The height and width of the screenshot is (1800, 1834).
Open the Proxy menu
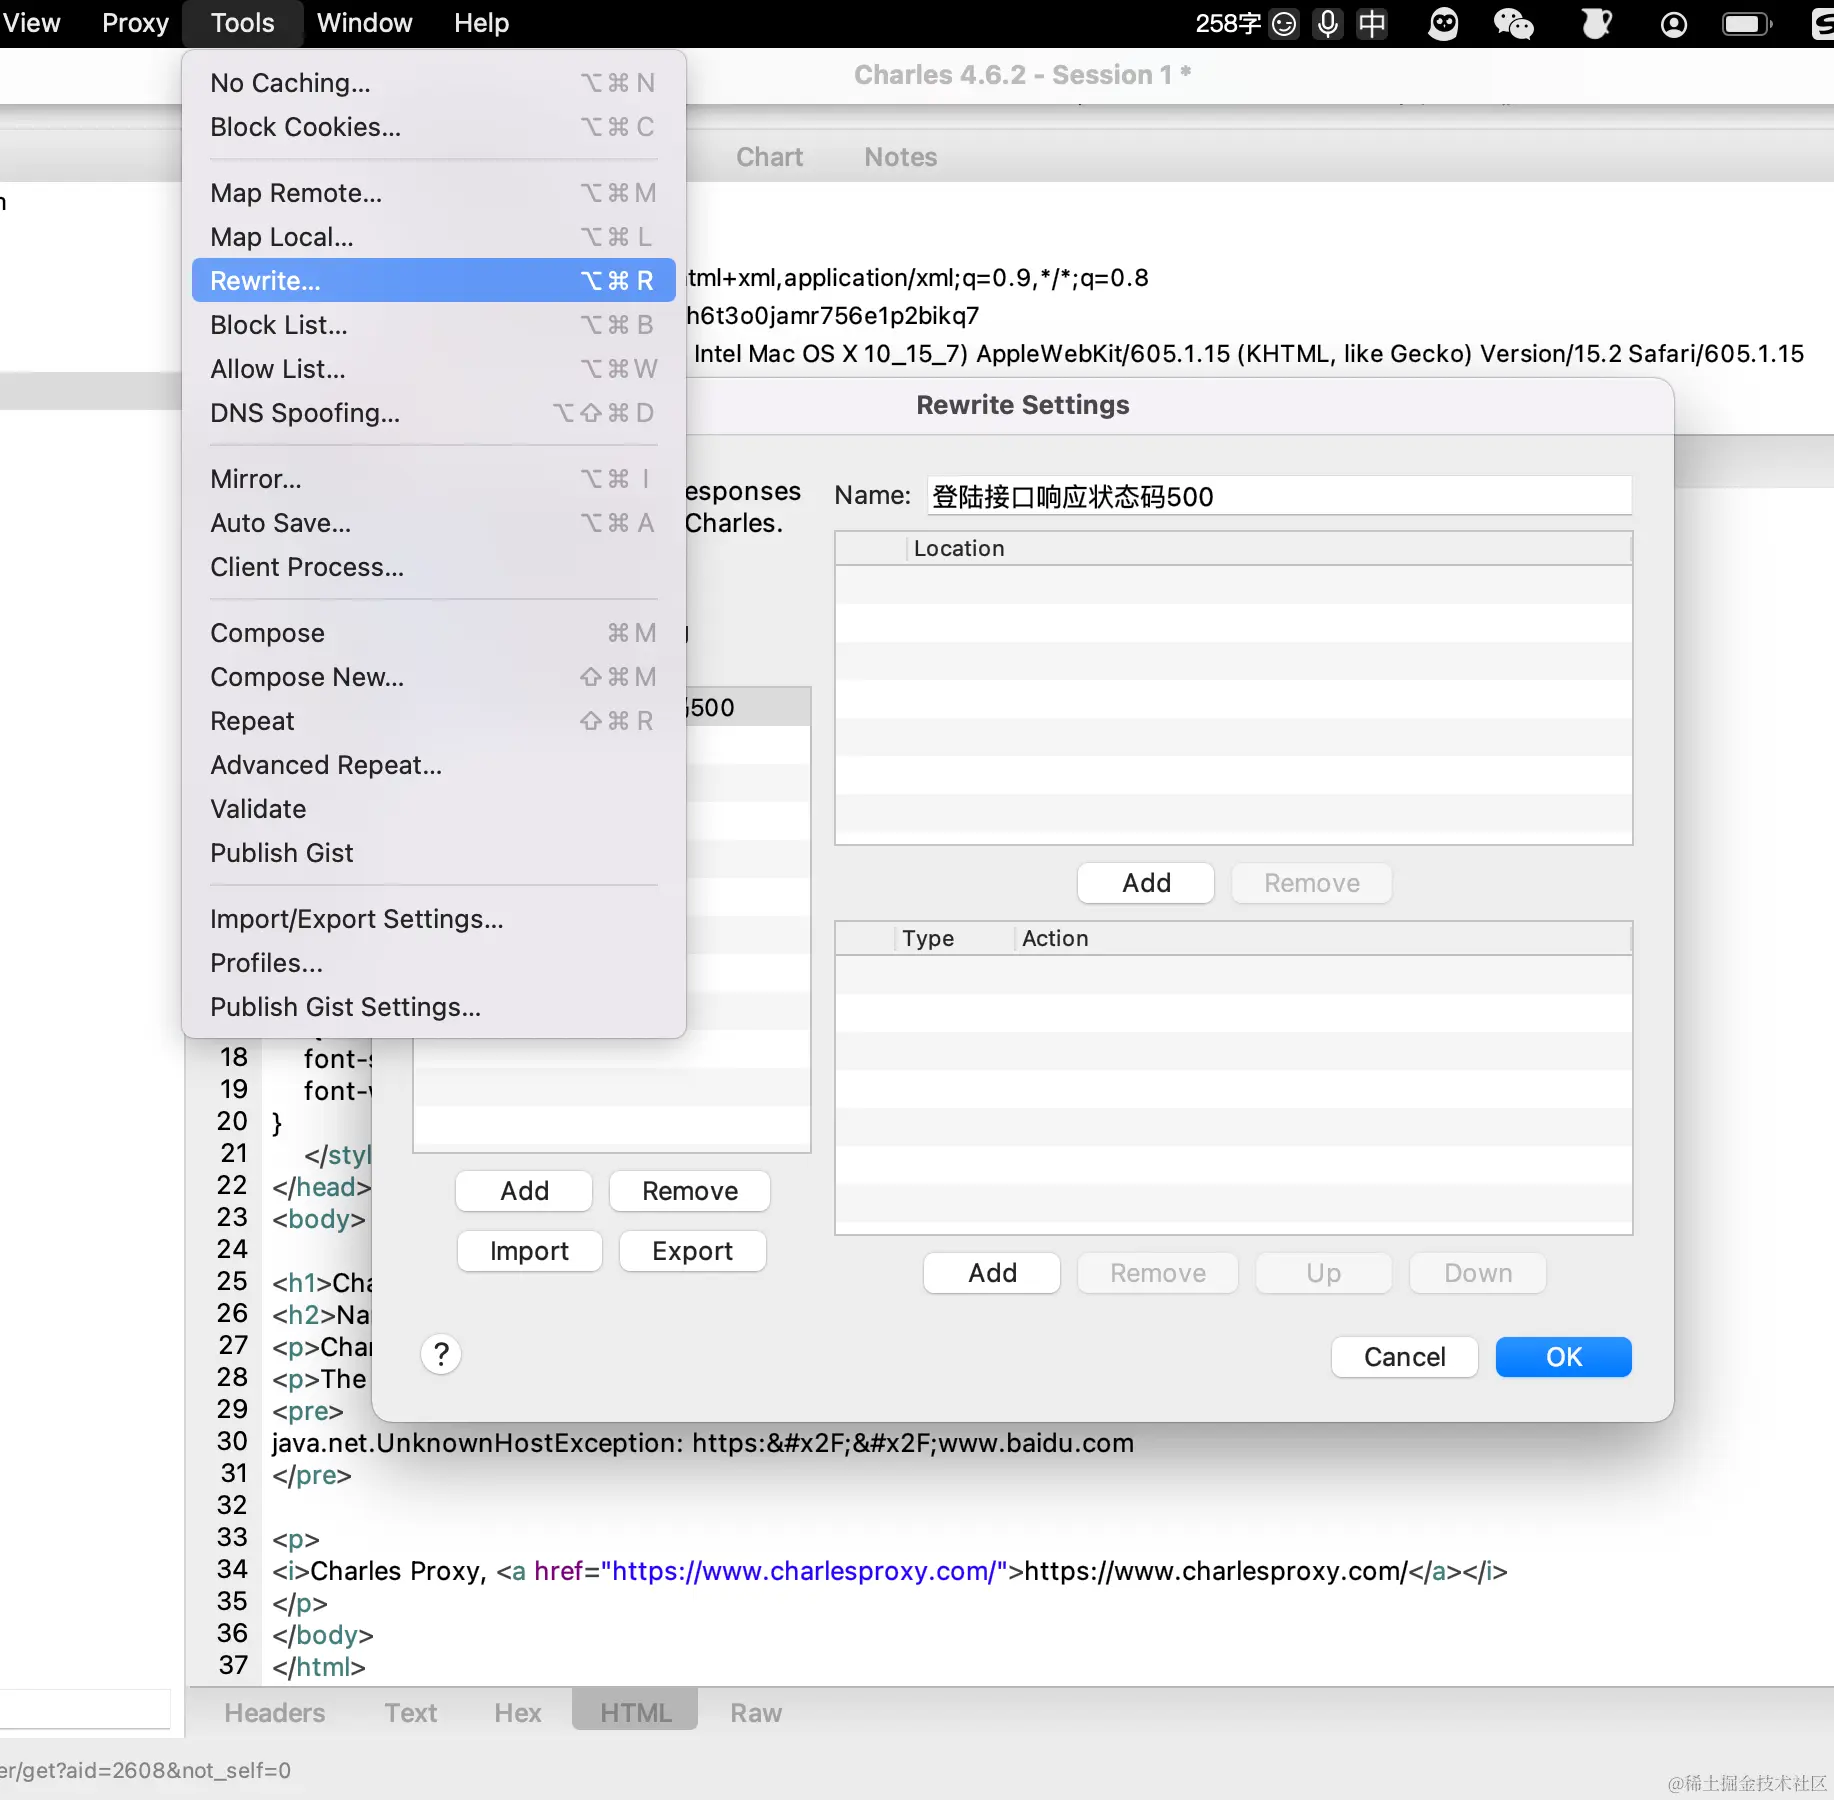(135, 23)
